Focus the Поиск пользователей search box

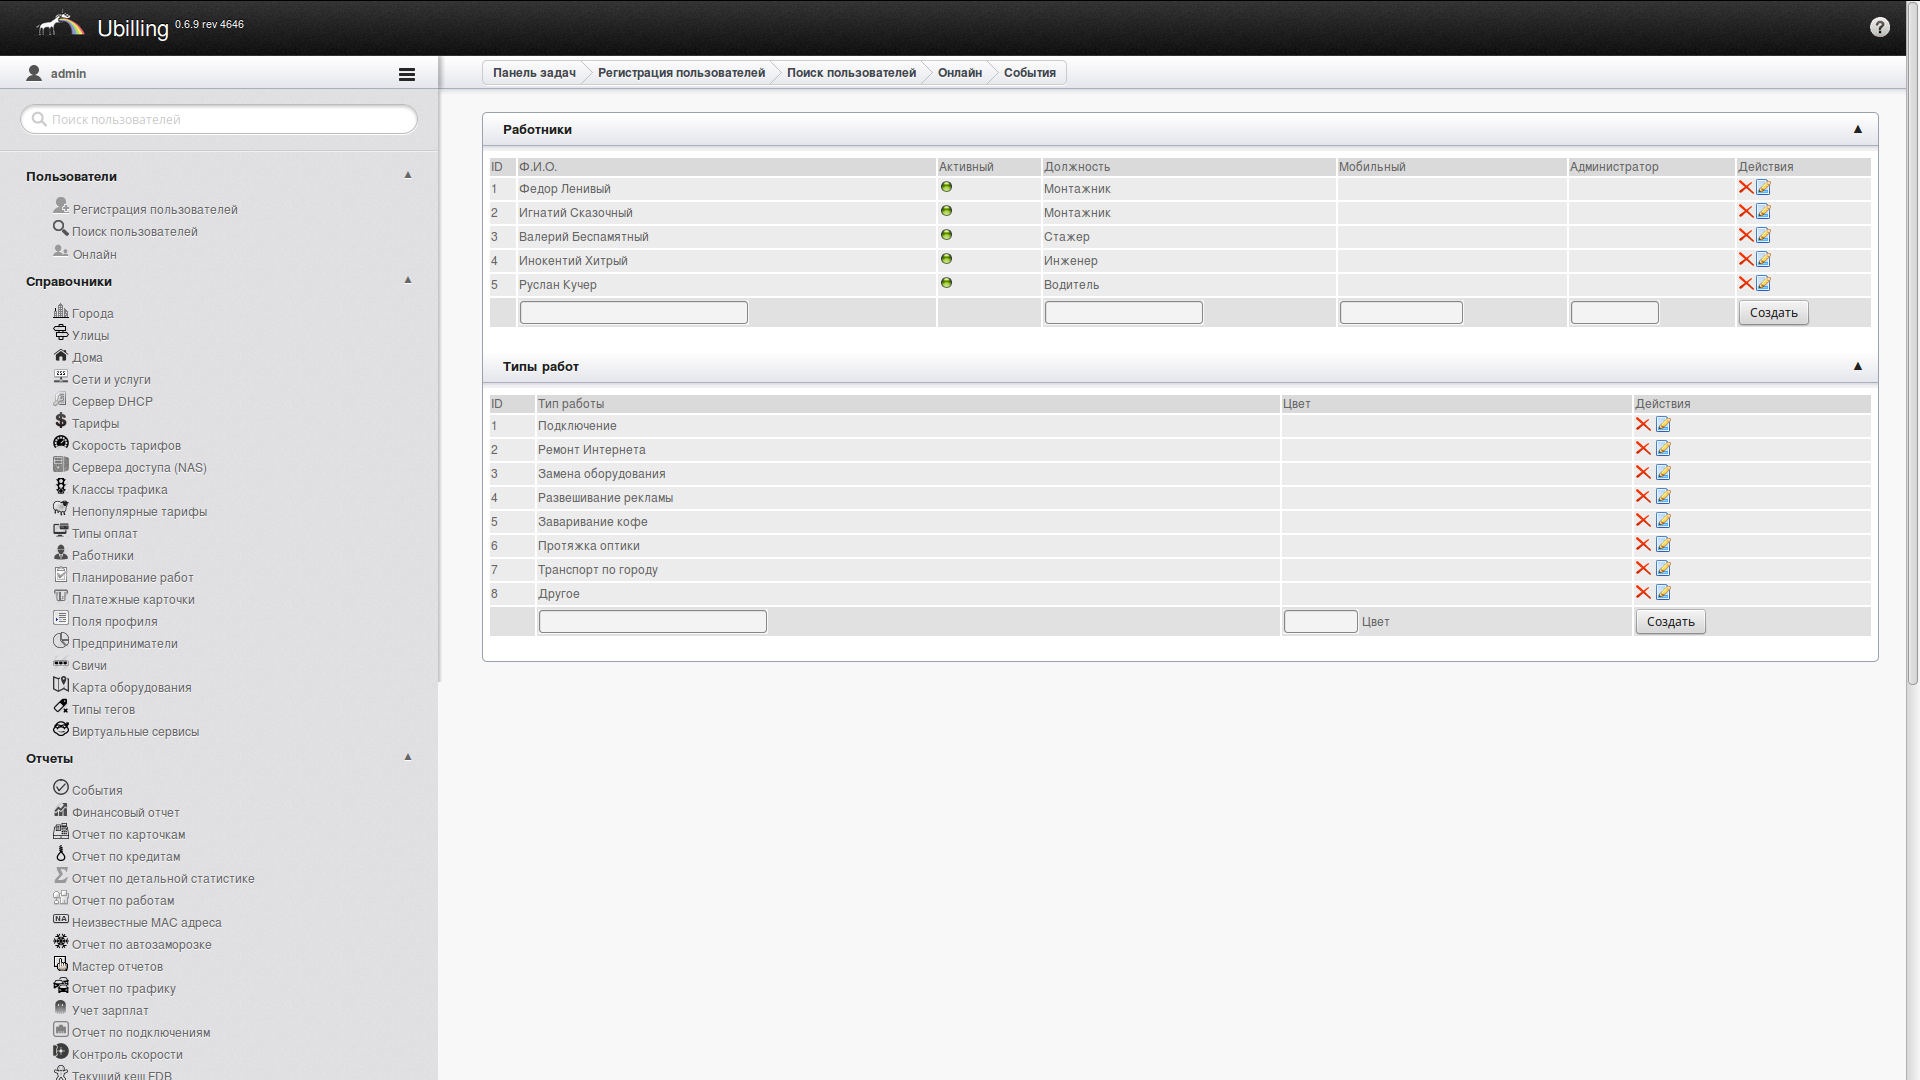(x=219, y=119)
